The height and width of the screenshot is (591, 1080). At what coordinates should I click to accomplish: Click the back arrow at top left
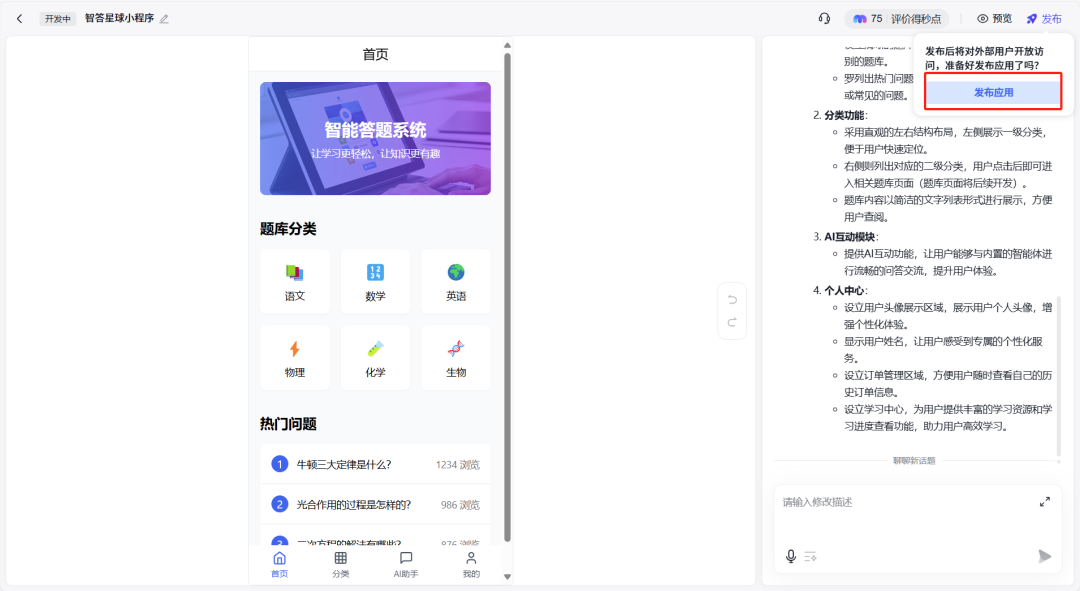[x=21, y=17]
